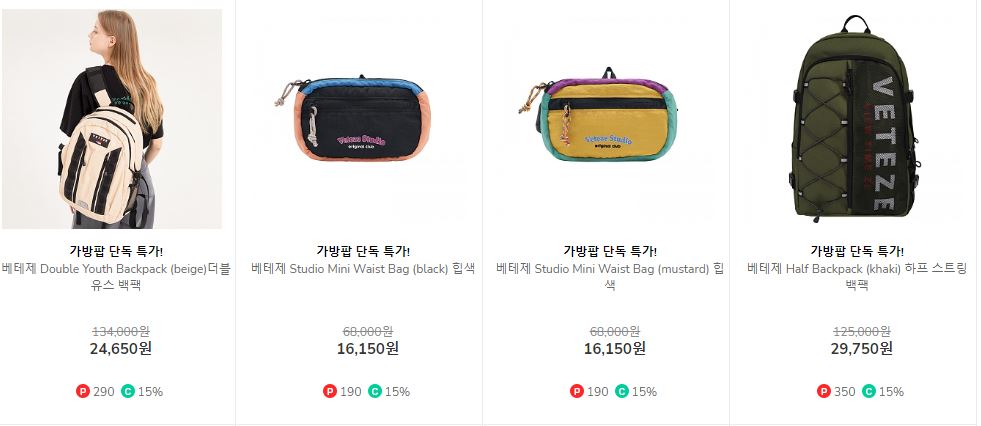Open the beige Double Youth Backpack product image
The image size is (981, 426).
[x=111, y=119]
